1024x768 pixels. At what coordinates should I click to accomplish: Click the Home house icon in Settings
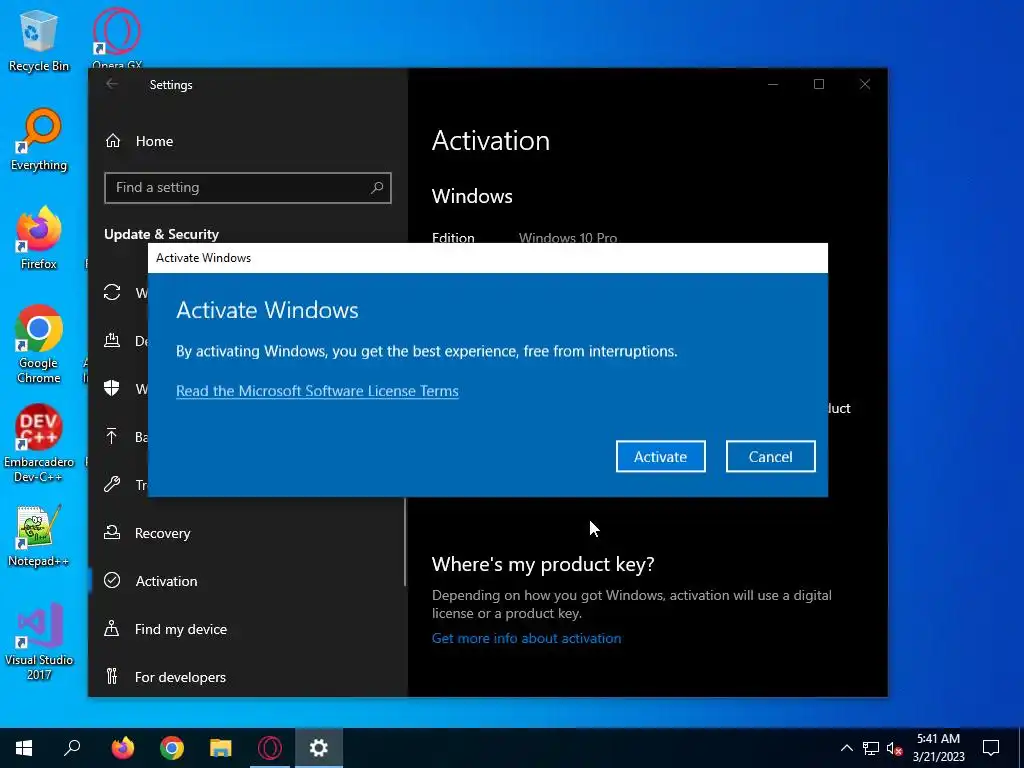(113, 140)
